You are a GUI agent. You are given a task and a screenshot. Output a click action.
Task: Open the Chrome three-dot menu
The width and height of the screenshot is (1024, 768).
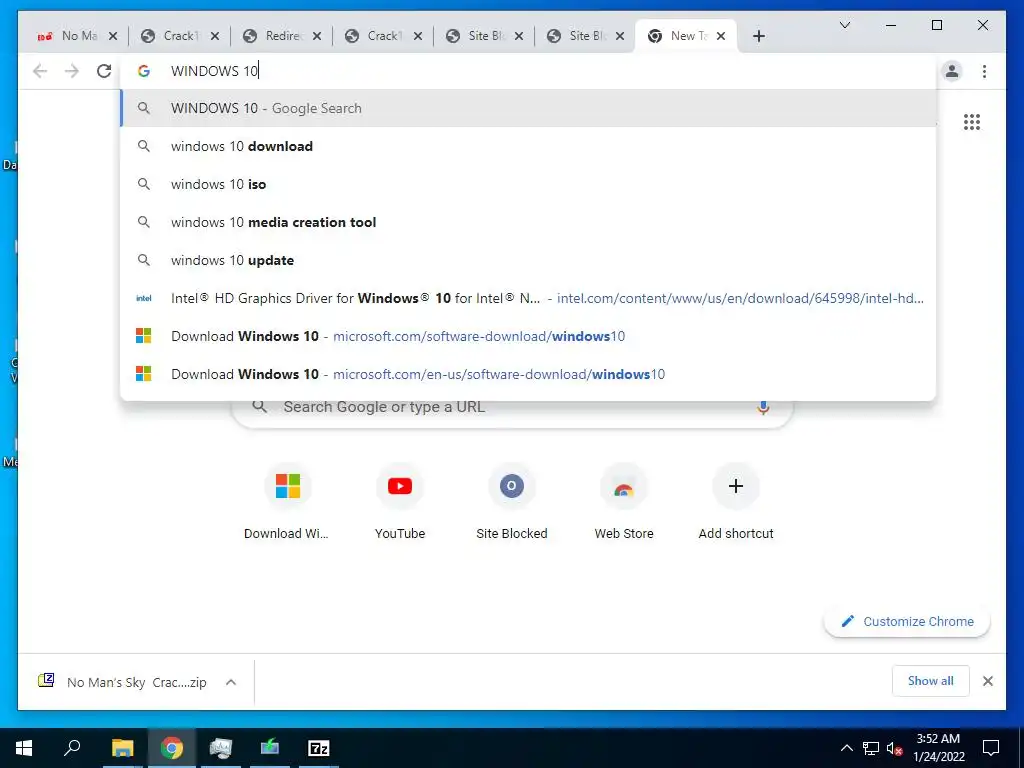(x=984, y=71)
